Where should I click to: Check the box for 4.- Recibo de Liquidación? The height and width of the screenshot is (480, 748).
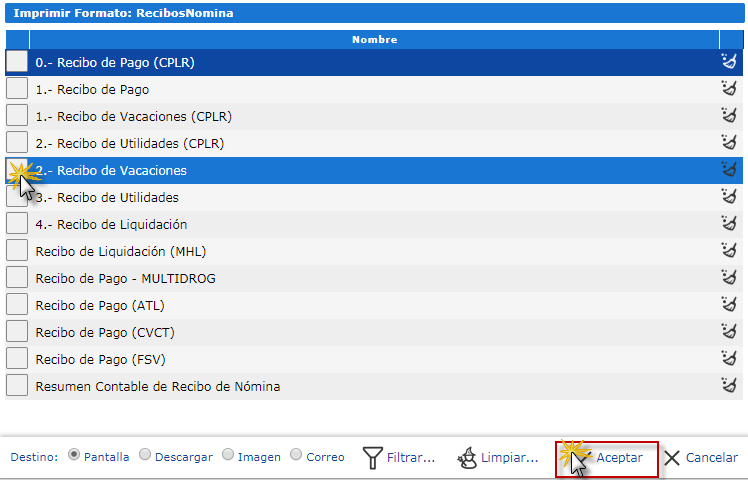17,223
